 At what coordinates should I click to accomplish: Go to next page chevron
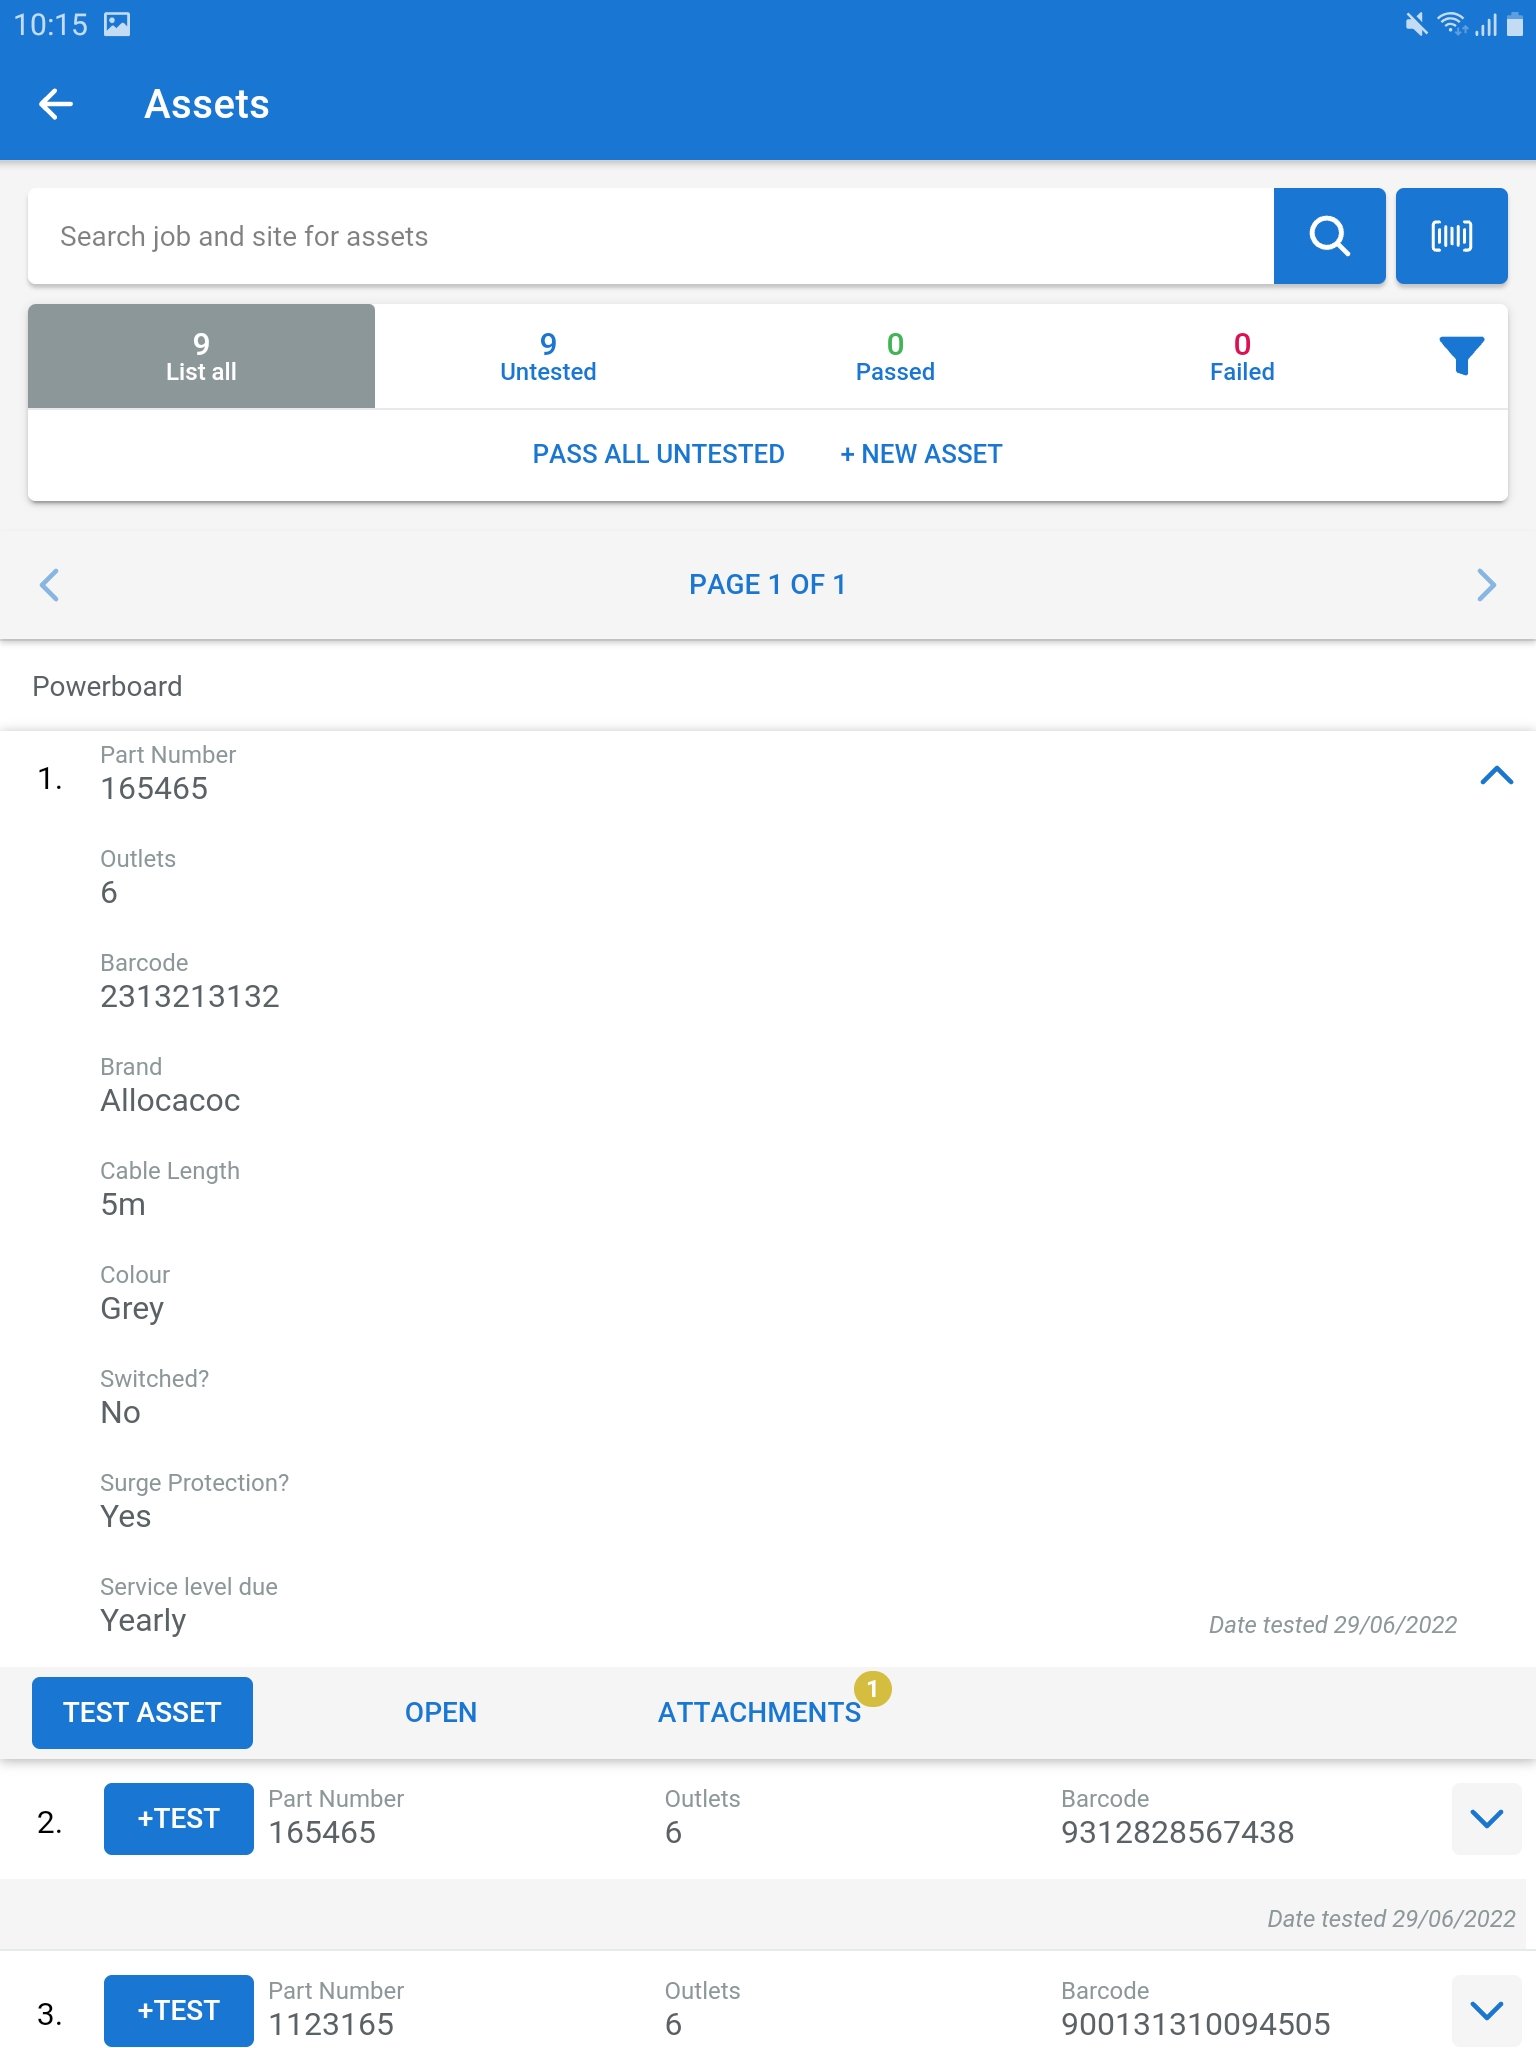point(1486,585)
